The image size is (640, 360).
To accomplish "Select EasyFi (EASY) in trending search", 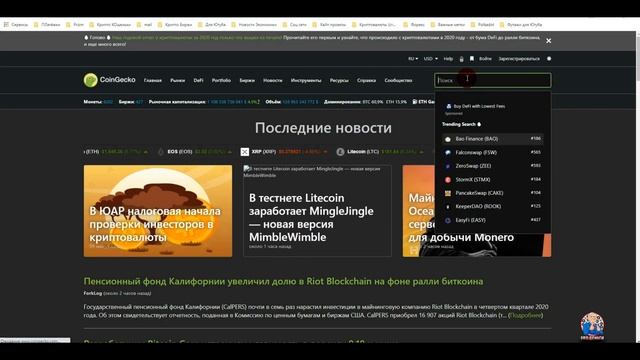I will [493, 220].
